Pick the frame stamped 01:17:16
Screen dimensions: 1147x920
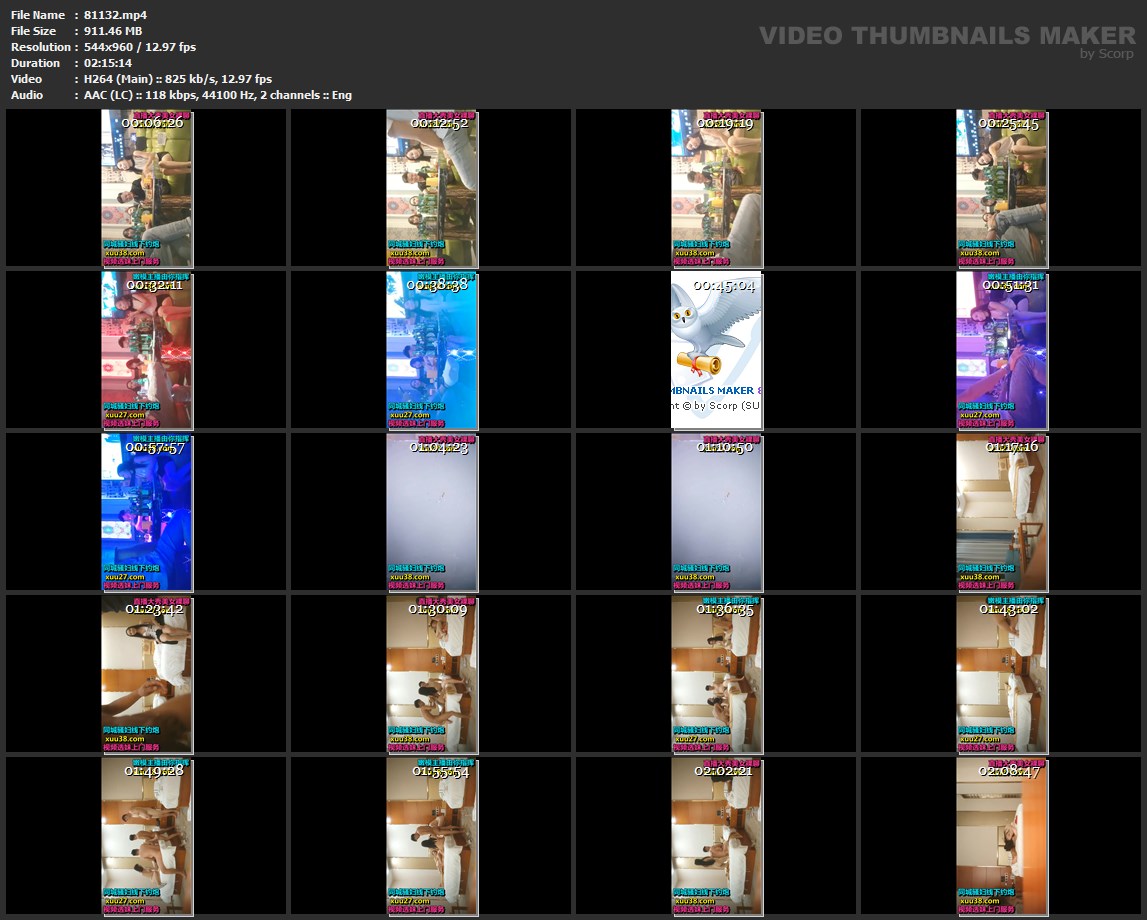(1002, 512)
